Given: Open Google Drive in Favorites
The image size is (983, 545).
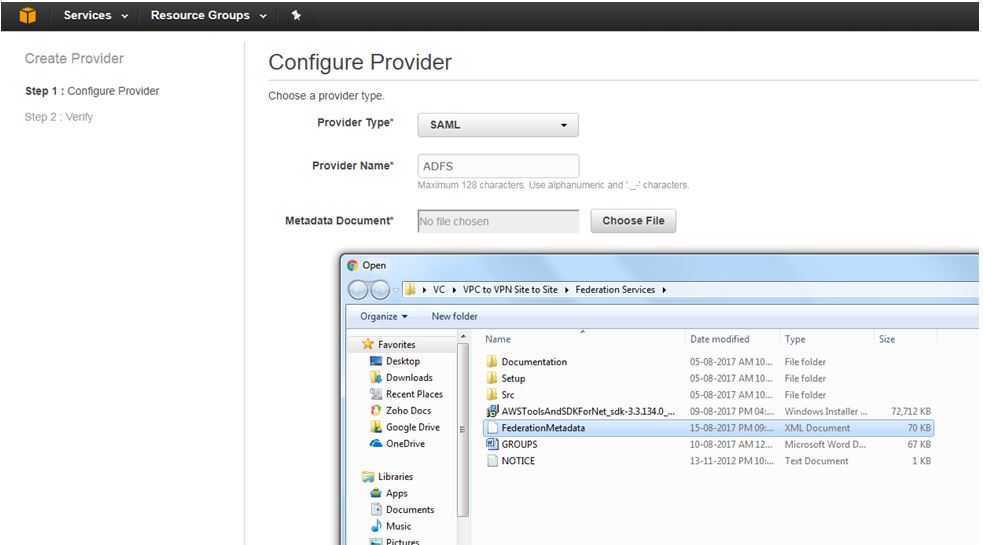Looking at the screenshot, I should [x=412, y=427].
